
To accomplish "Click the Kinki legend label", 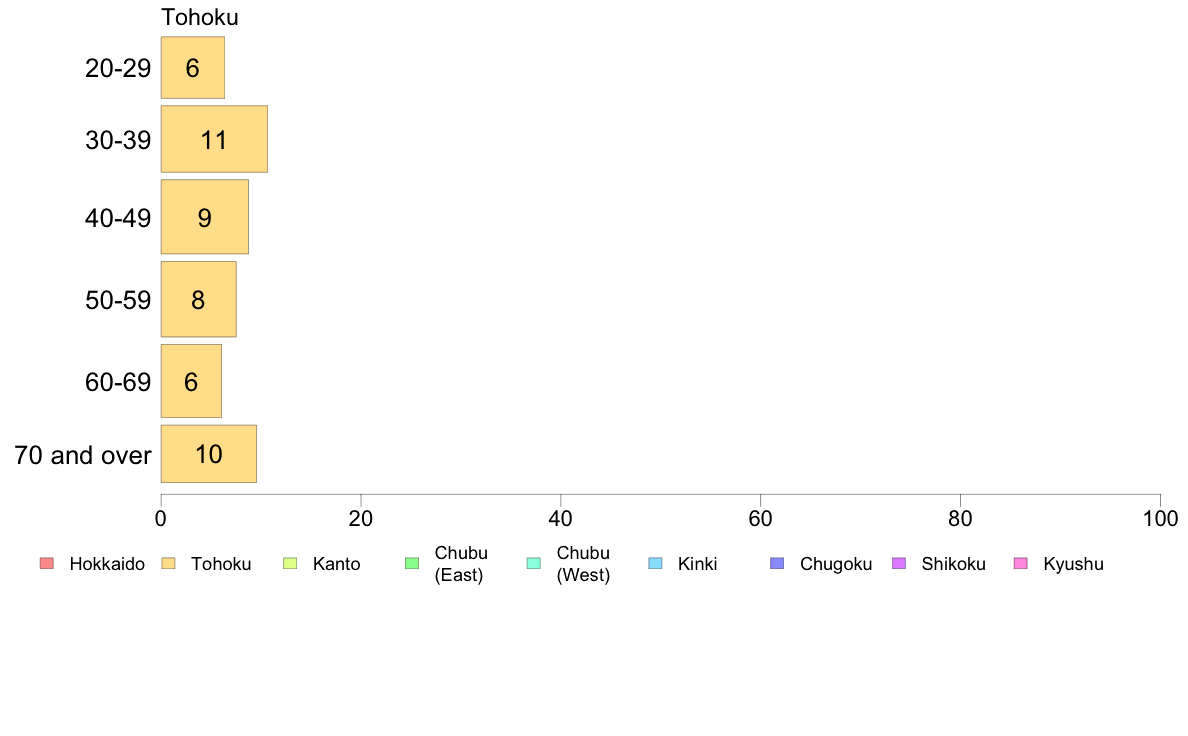I will click(x=697, y=564).
